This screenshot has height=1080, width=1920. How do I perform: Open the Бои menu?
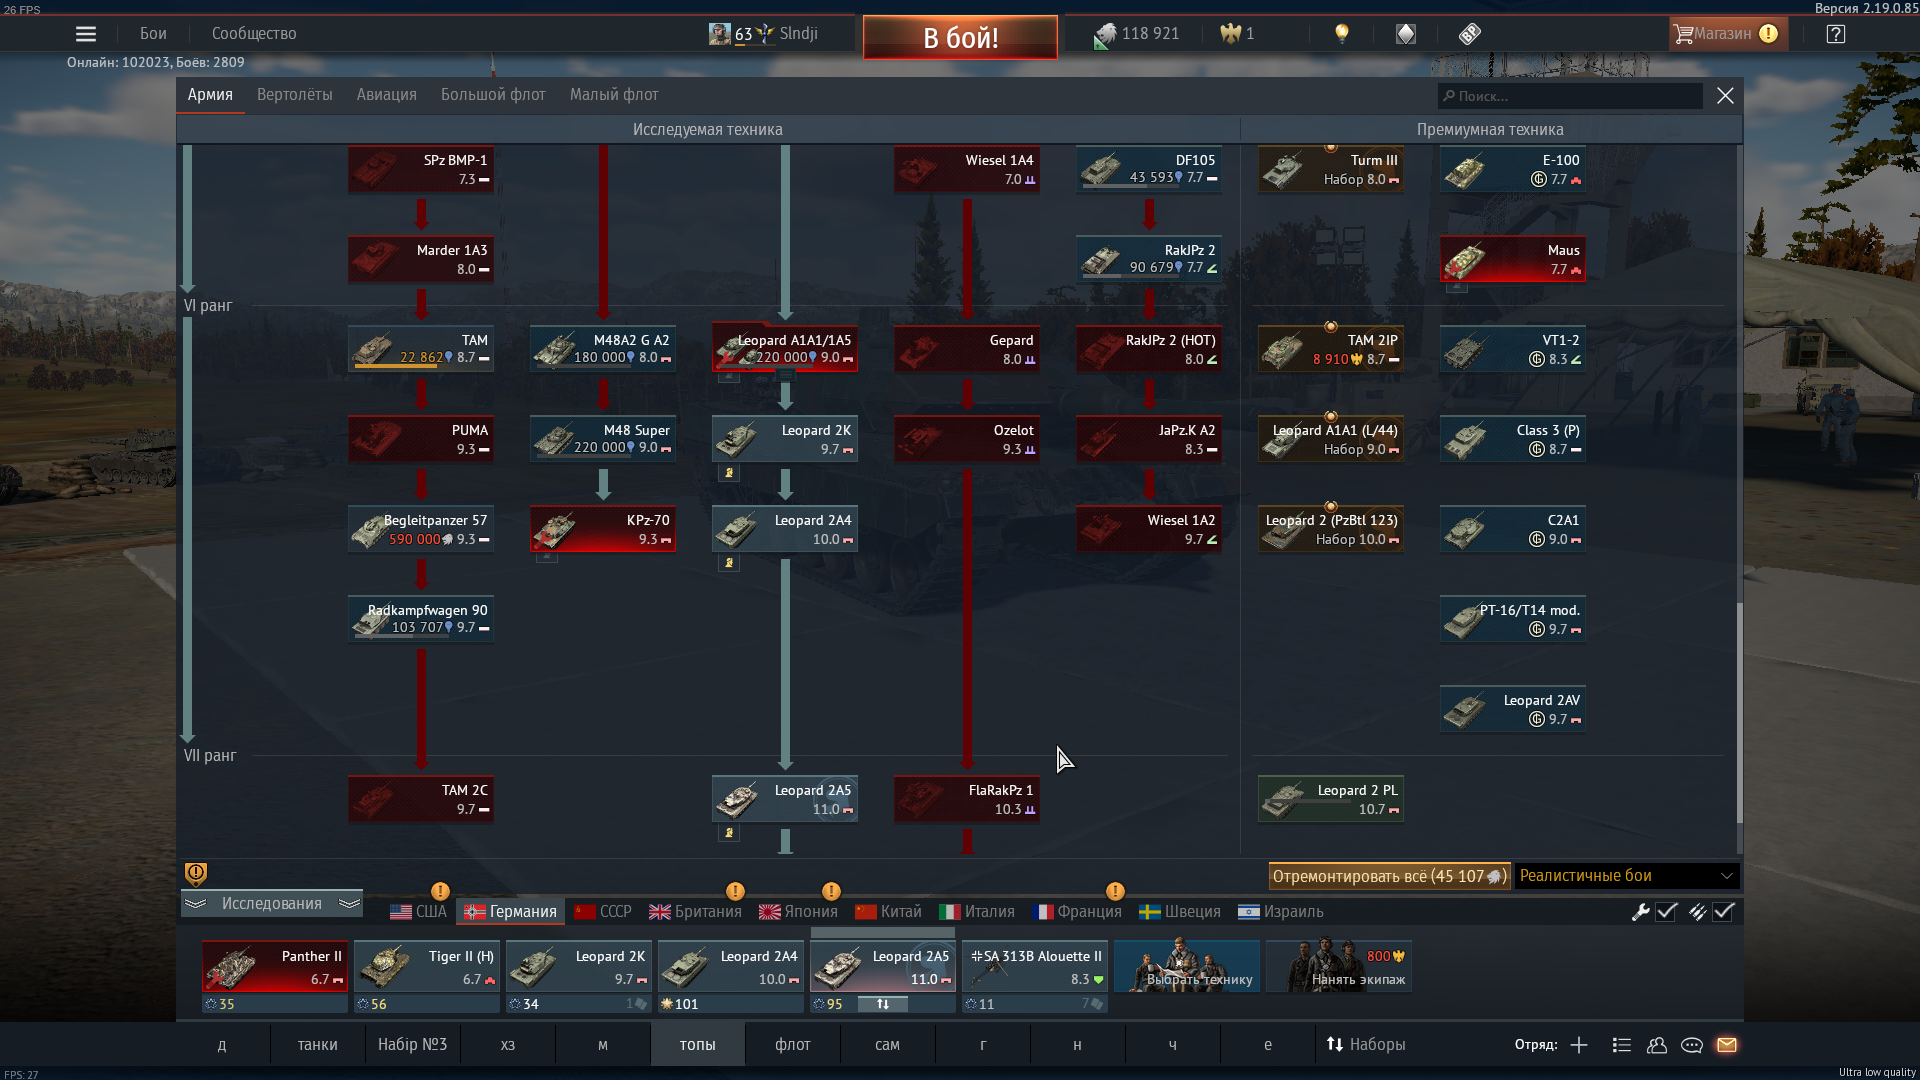(x=153, y=34)
